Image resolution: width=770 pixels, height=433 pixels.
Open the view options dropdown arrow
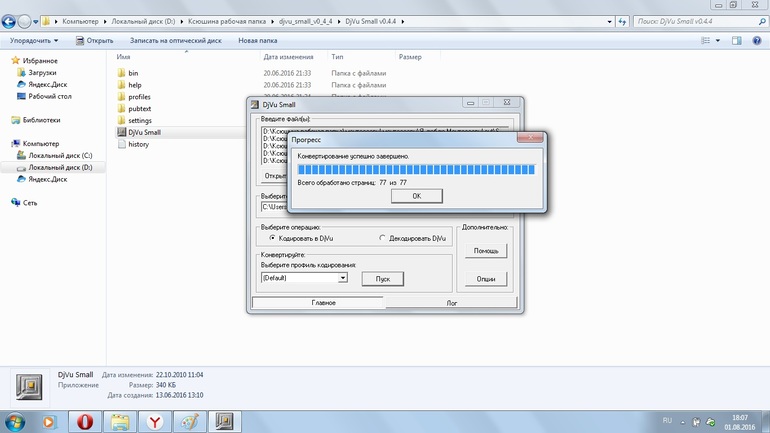(718, 41)
